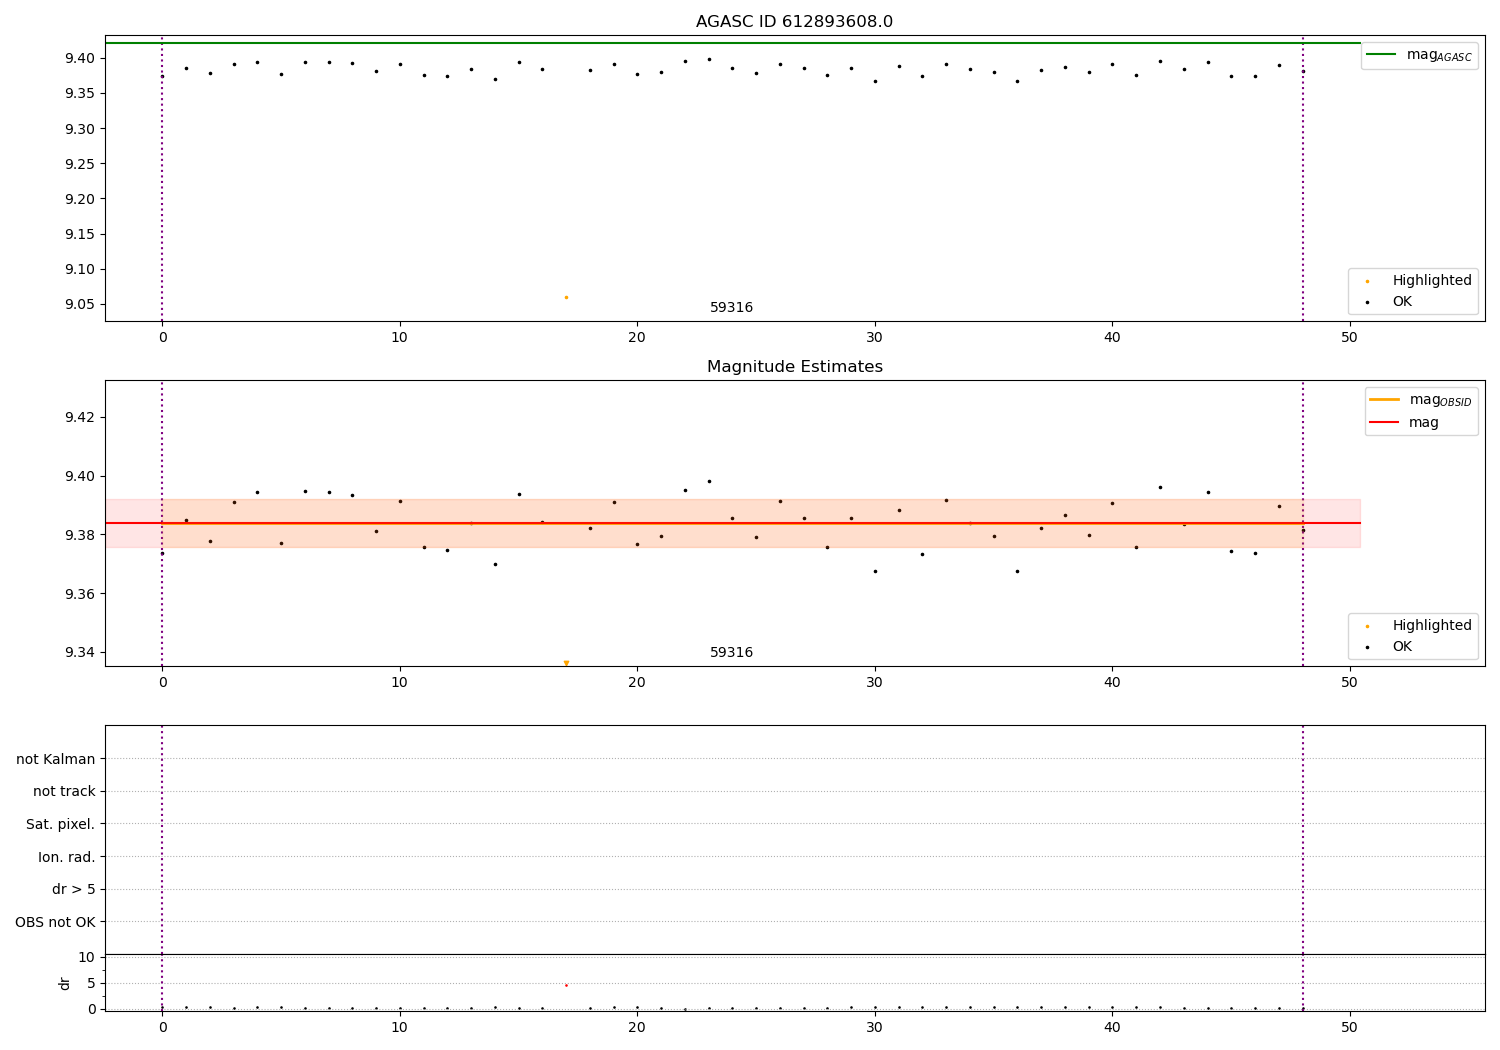Click the 'OBS not OK' axis label

(55, 922)
